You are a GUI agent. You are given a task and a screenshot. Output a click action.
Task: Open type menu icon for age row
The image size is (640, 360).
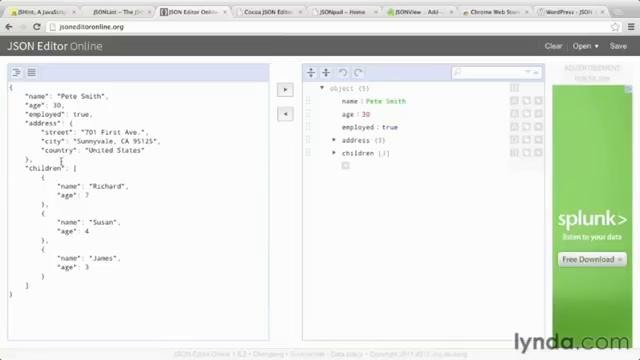pos(514,114)
